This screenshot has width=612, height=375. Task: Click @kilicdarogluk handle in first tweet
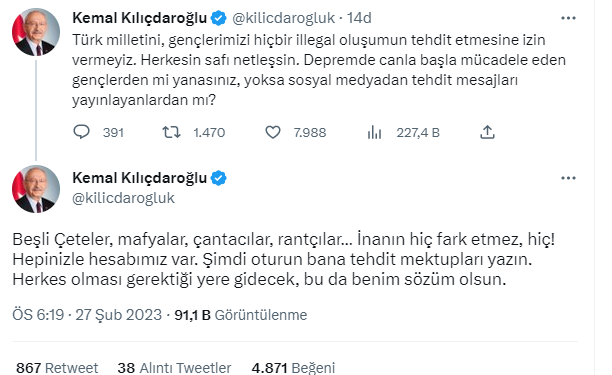coord(283,18)
